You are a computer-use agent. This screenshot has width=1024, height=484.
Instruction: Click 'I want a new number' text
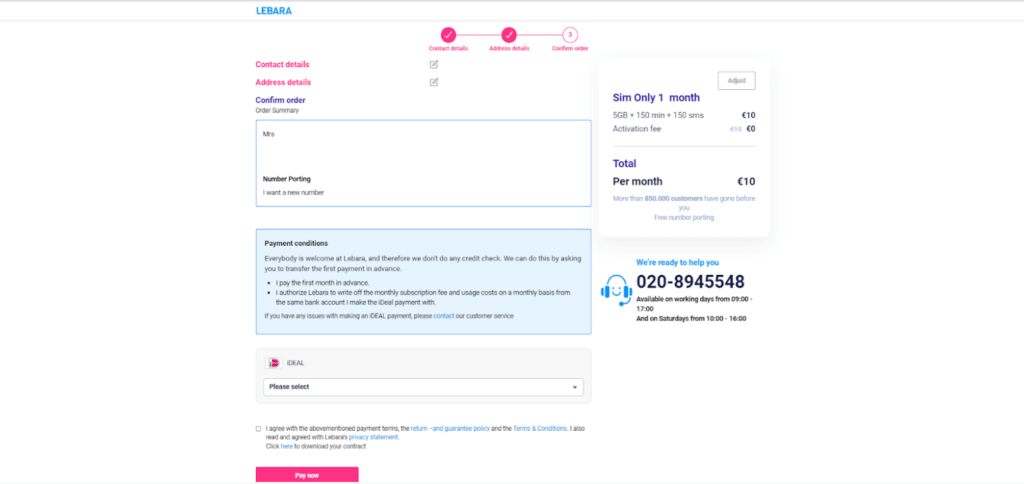(x=293, y=193)
